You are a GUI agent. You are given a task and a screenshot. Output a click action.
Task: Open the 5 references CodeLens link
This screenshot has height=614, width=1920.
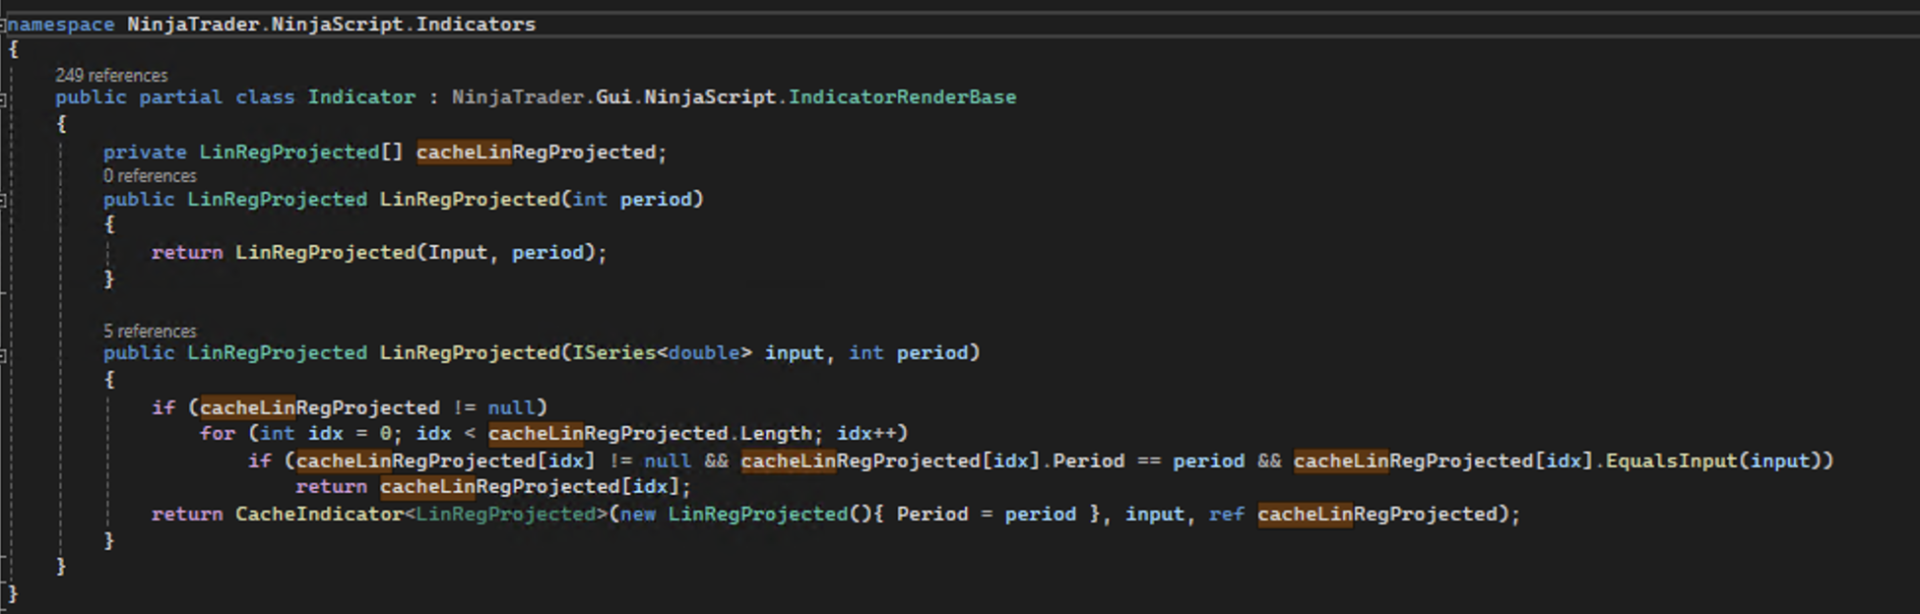click(150, 330)
